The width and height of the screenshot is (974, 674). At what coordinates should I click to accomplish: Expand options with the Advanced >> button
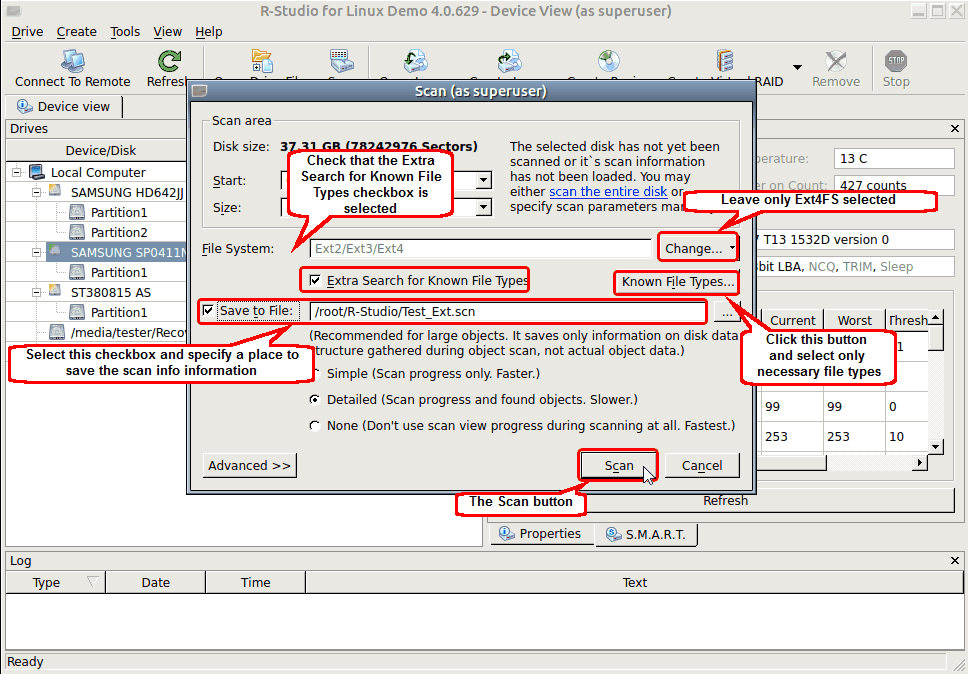(x=250, y=465)
